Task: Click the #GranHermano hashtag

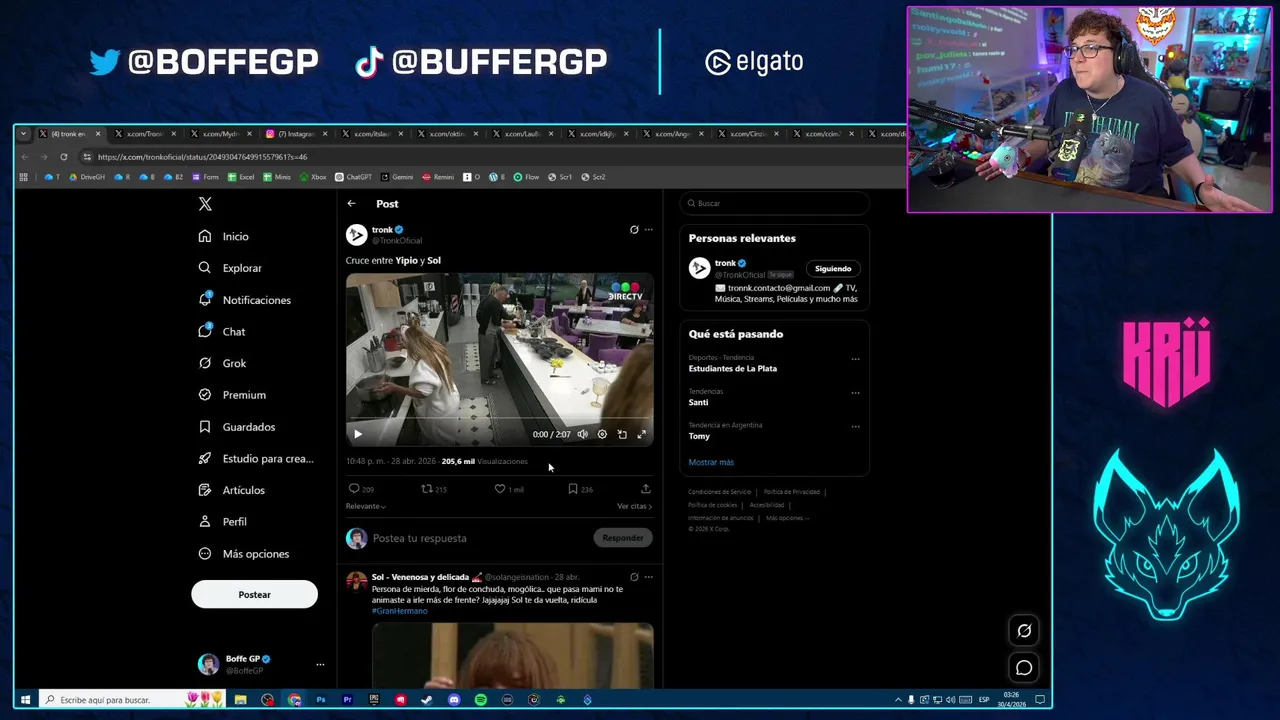Action: tap(400, 611)
